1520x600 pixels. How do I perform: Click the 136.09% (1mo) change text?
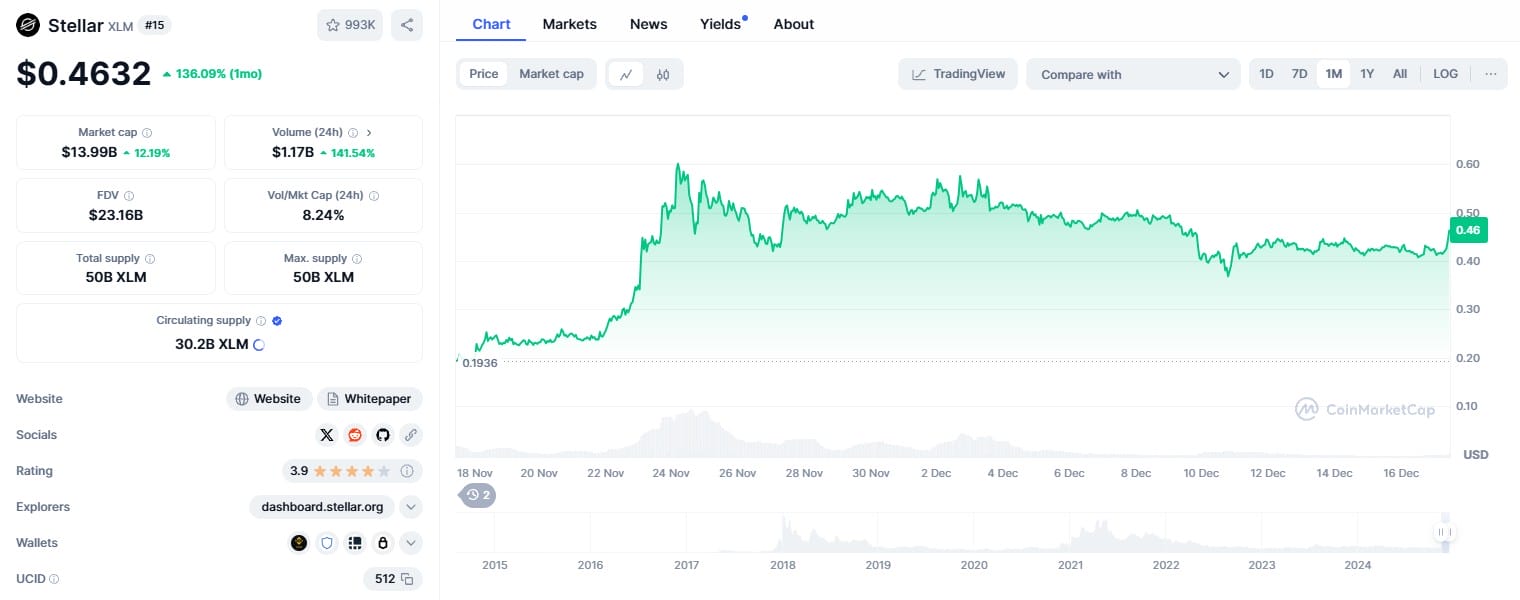(x=212, y=74)
